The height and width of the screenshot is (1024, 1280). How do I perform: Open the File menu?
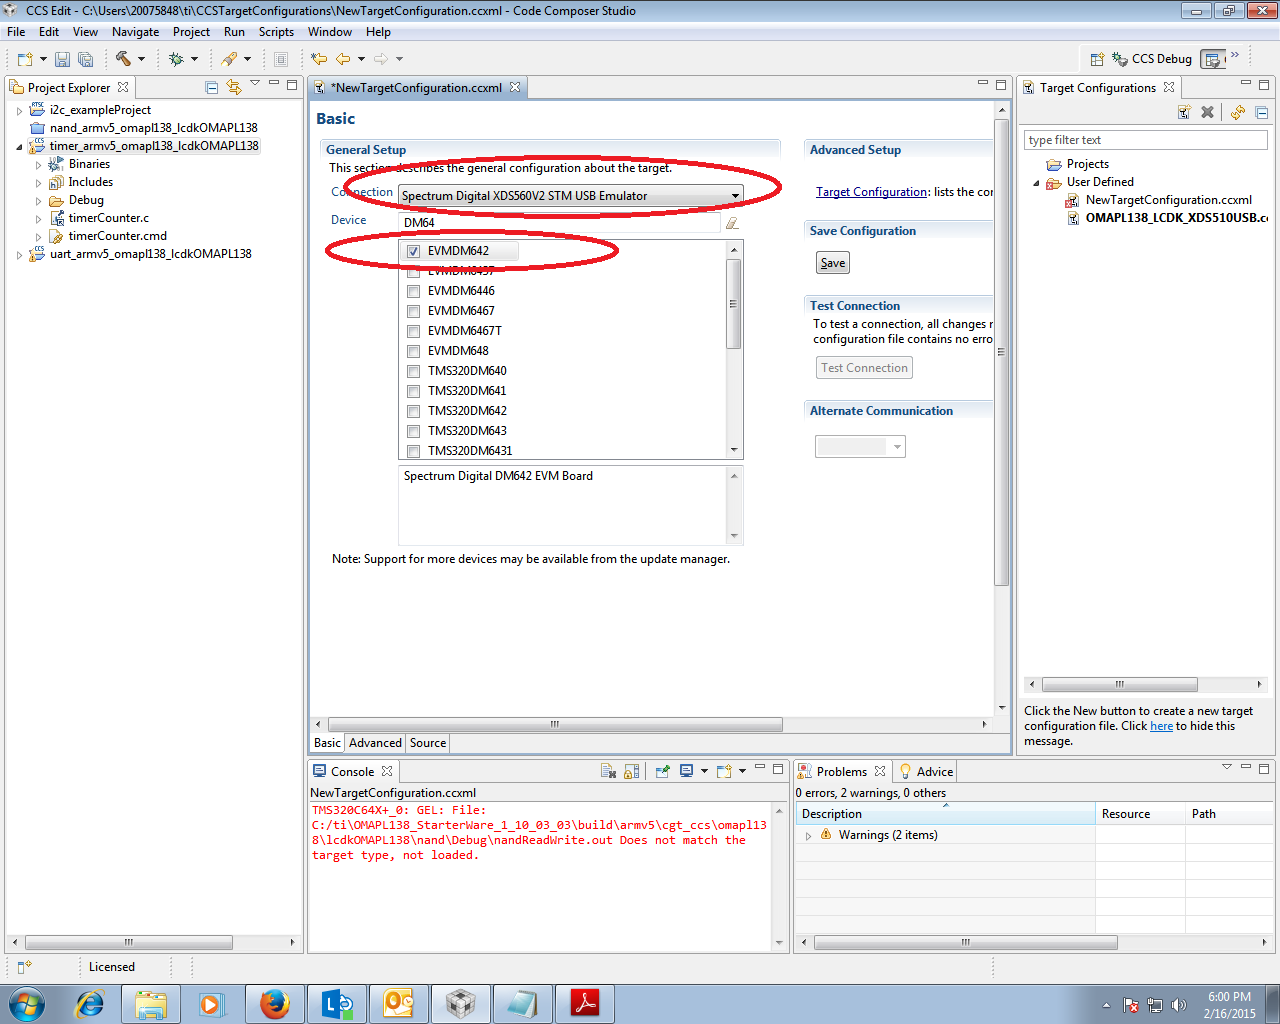16,32
